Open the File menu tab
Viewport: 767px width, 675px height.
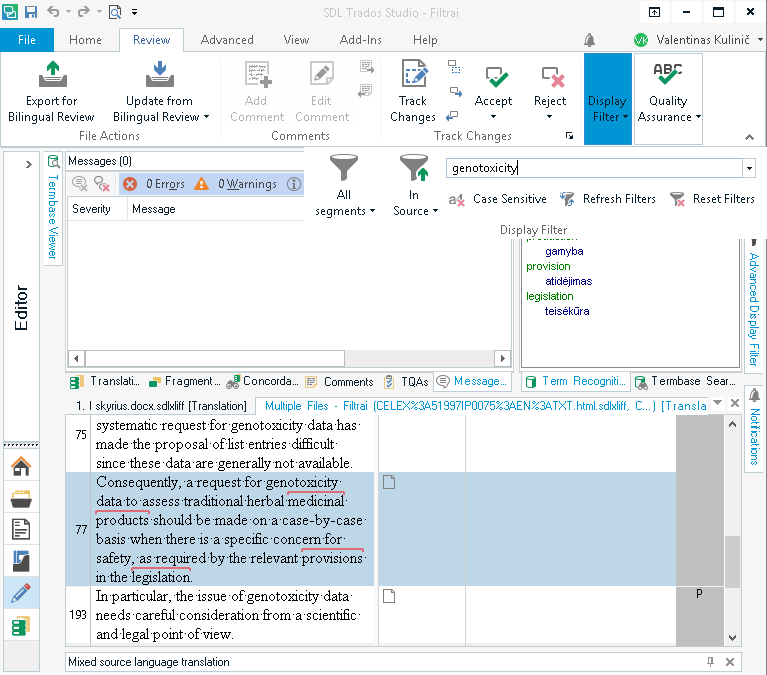point(27,40)
